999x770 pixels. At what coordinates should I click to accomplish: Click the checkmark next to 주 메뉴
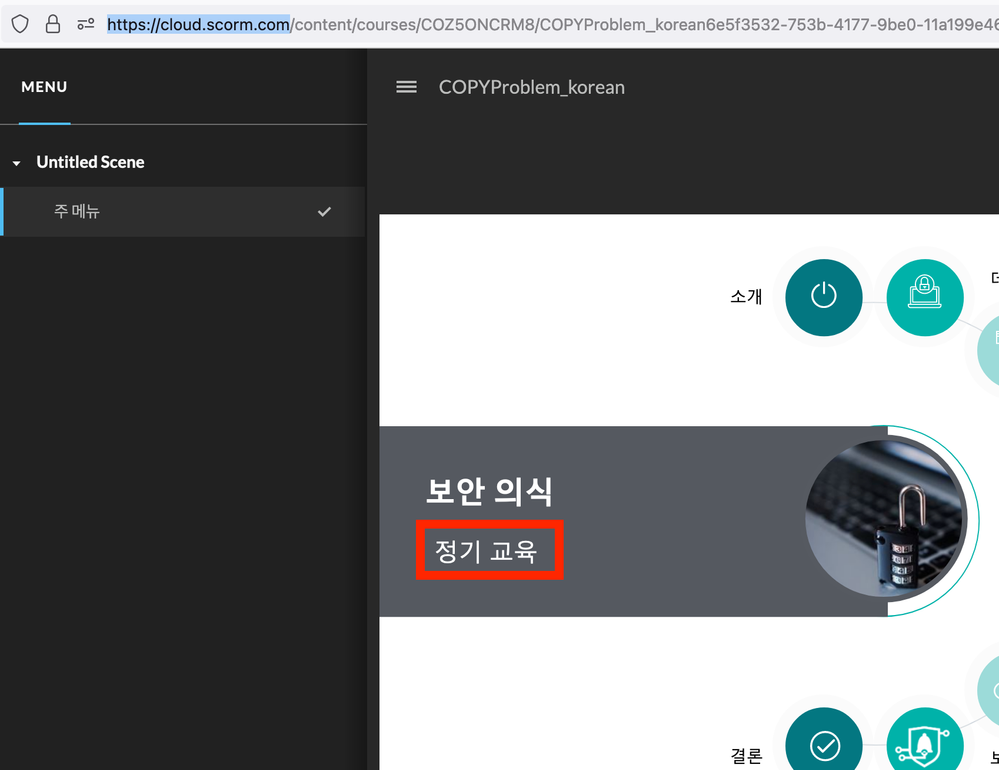(x=324, y=211)
